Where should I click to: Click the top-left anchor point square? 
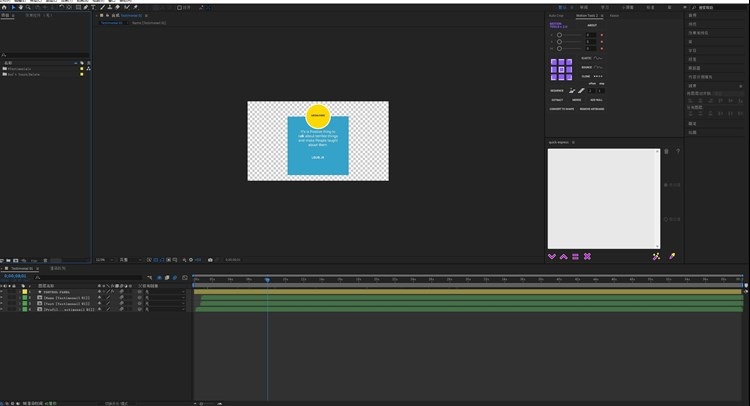(x=554, y=62)
